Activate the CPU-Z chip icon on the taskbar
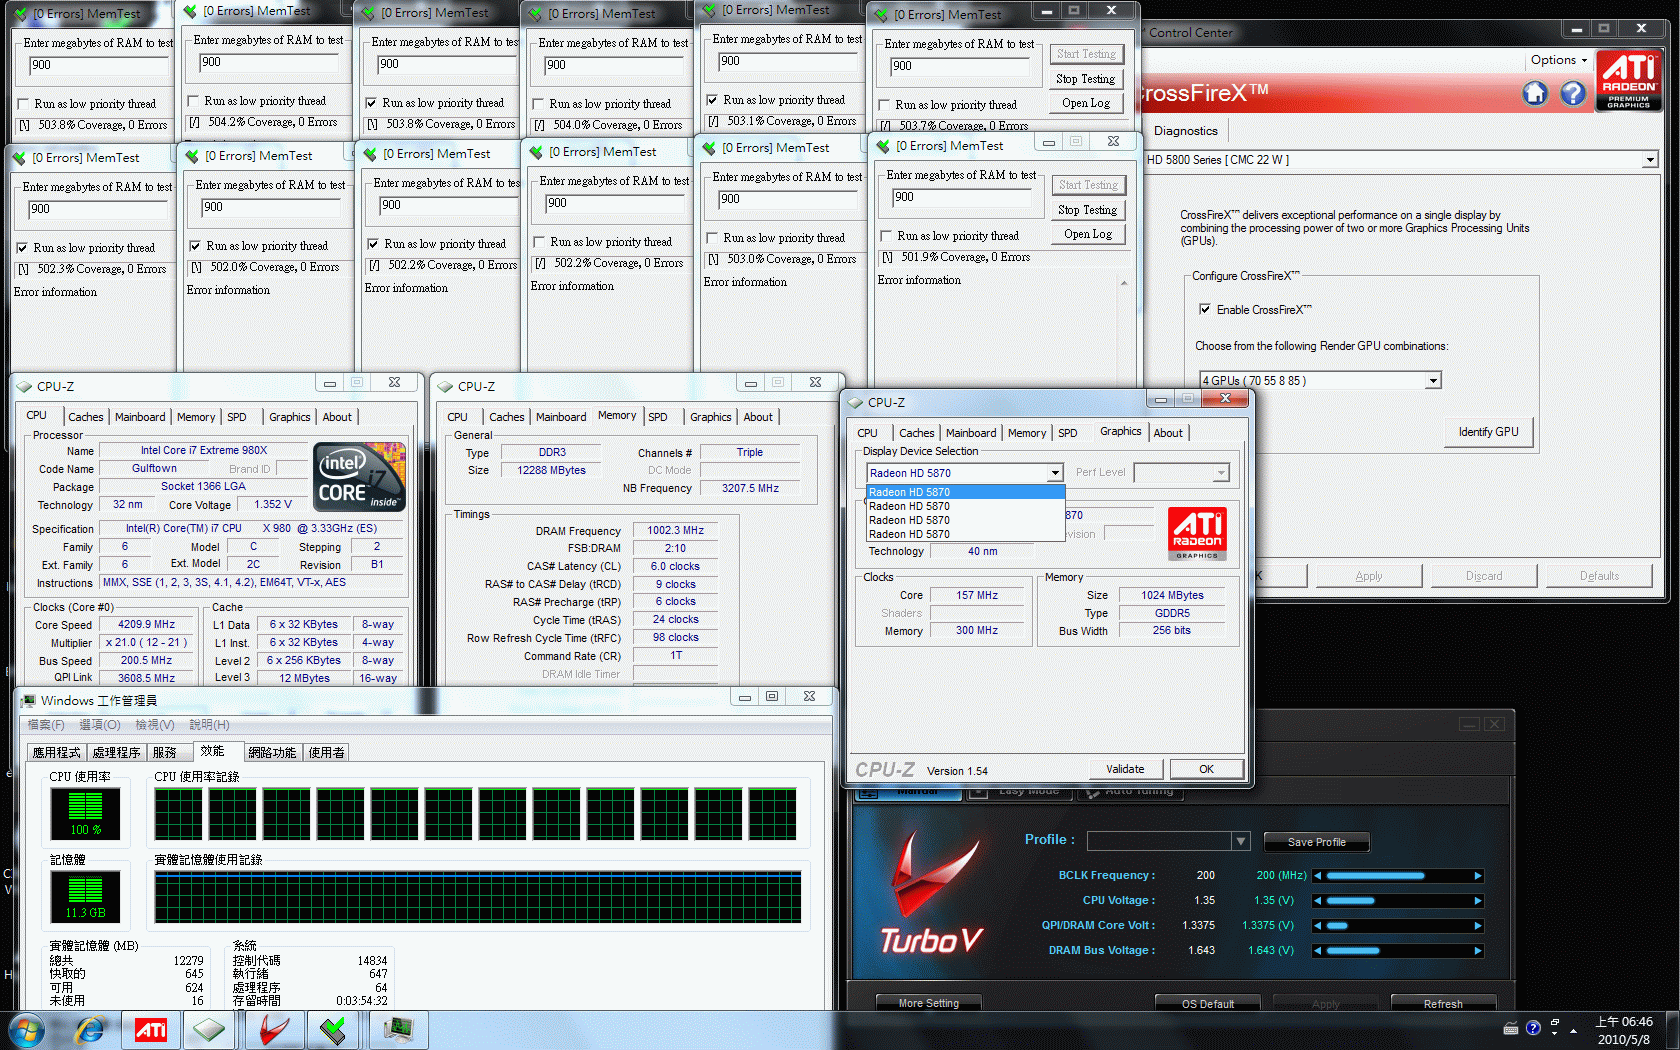The height and width of the screenshot is (1050, 1680). click(x=210, y=1030)
